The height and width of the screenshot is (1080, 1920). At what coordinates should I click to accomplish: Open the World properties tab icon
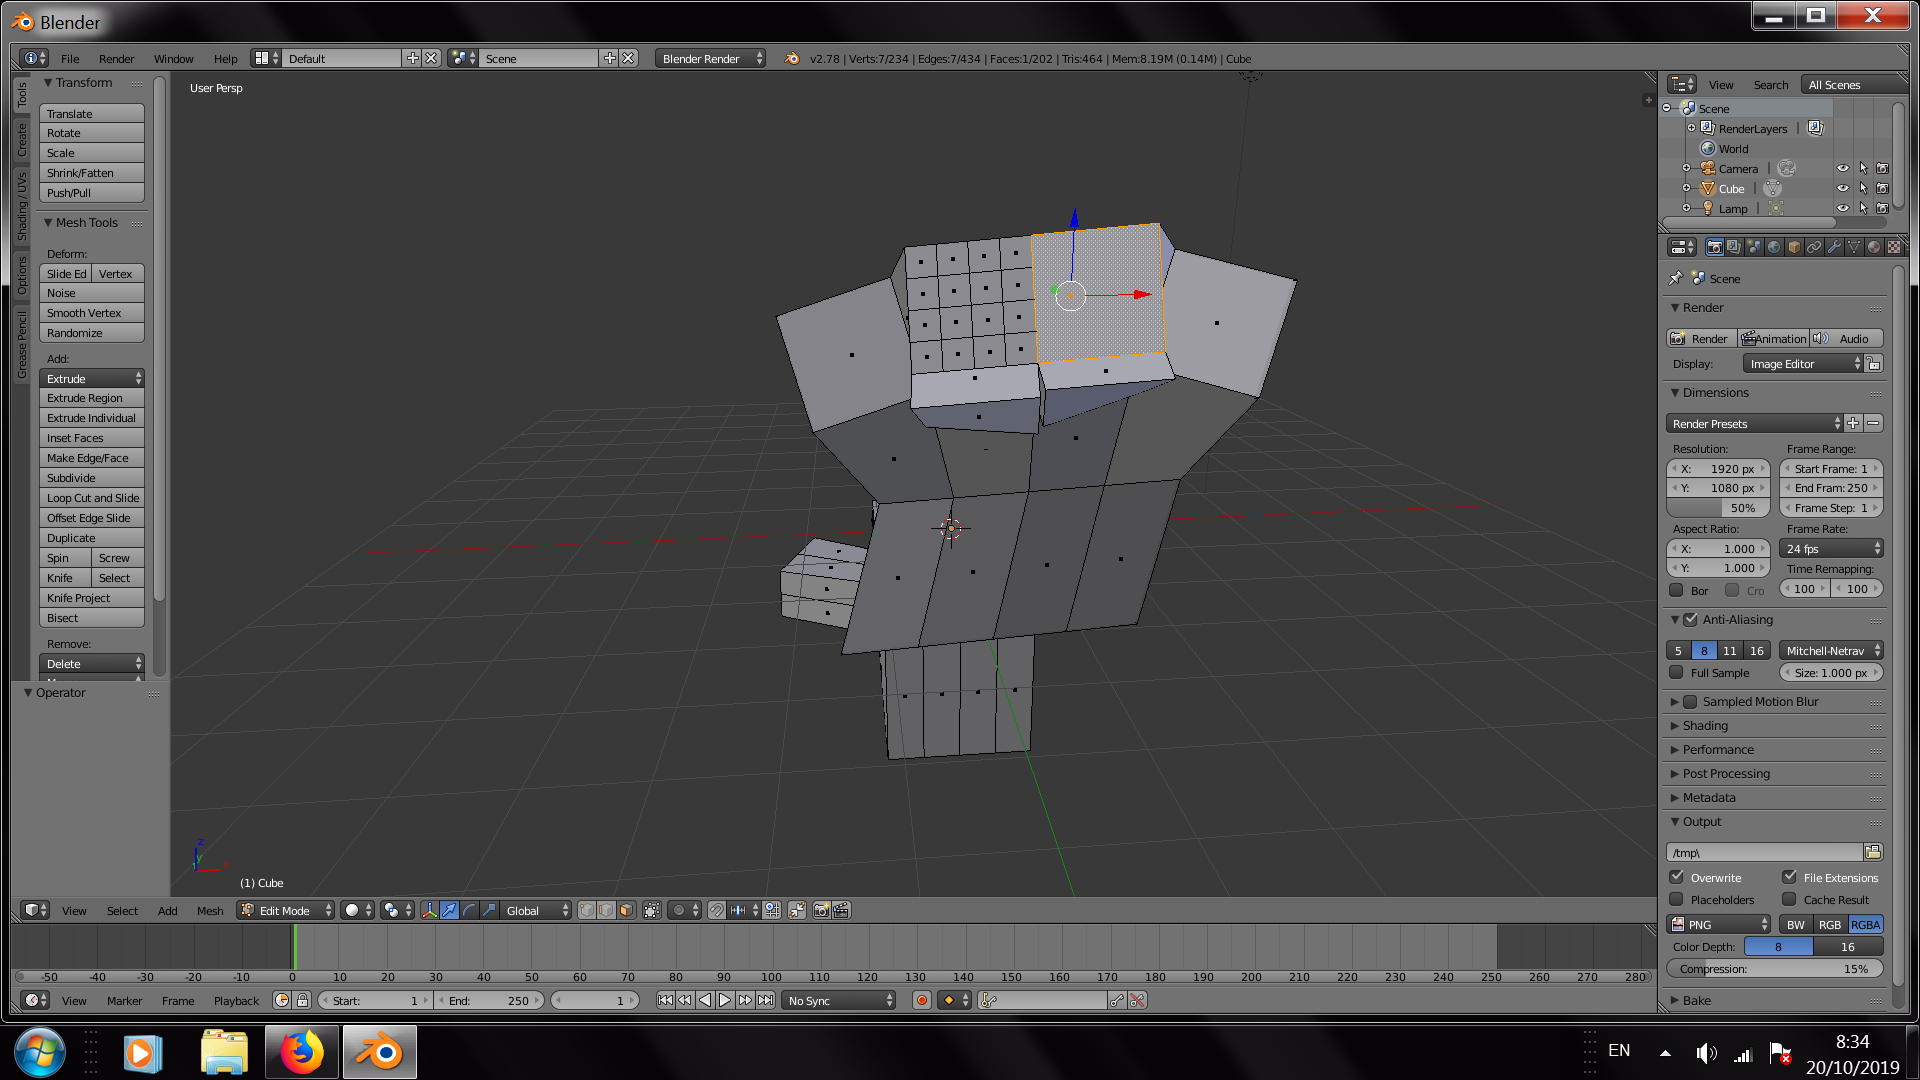click(x=1774, y=247)
